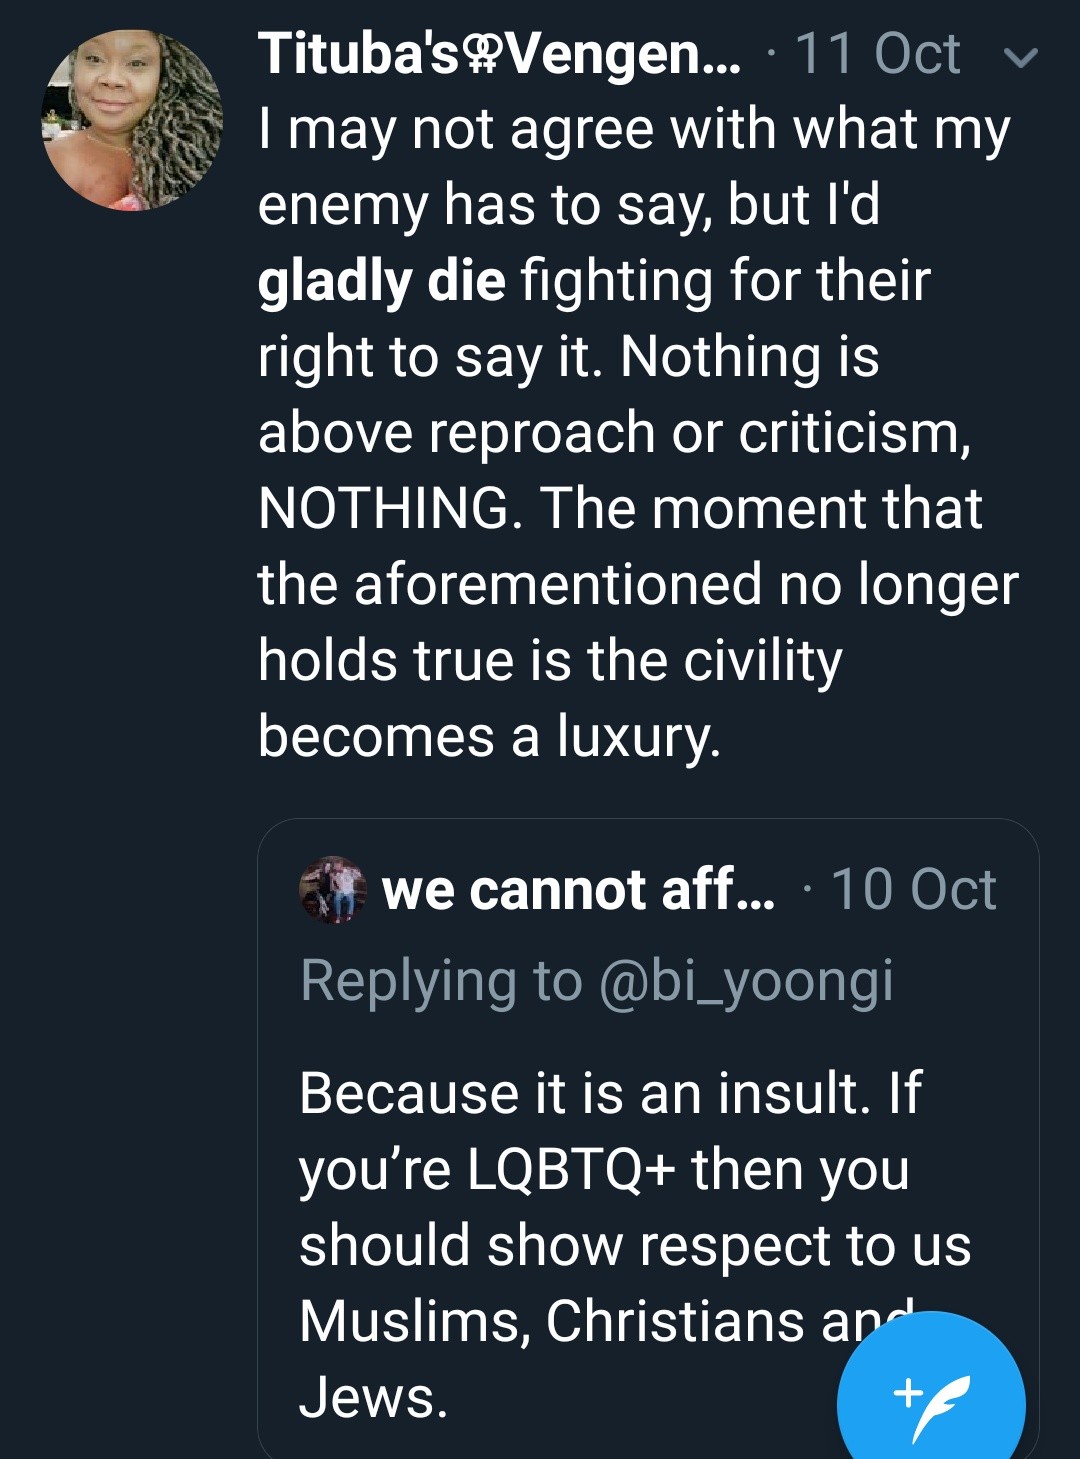The image size is (1080, 1459).
Task: Tap the compose new tweet floating button
Action: click(931, 1396)
